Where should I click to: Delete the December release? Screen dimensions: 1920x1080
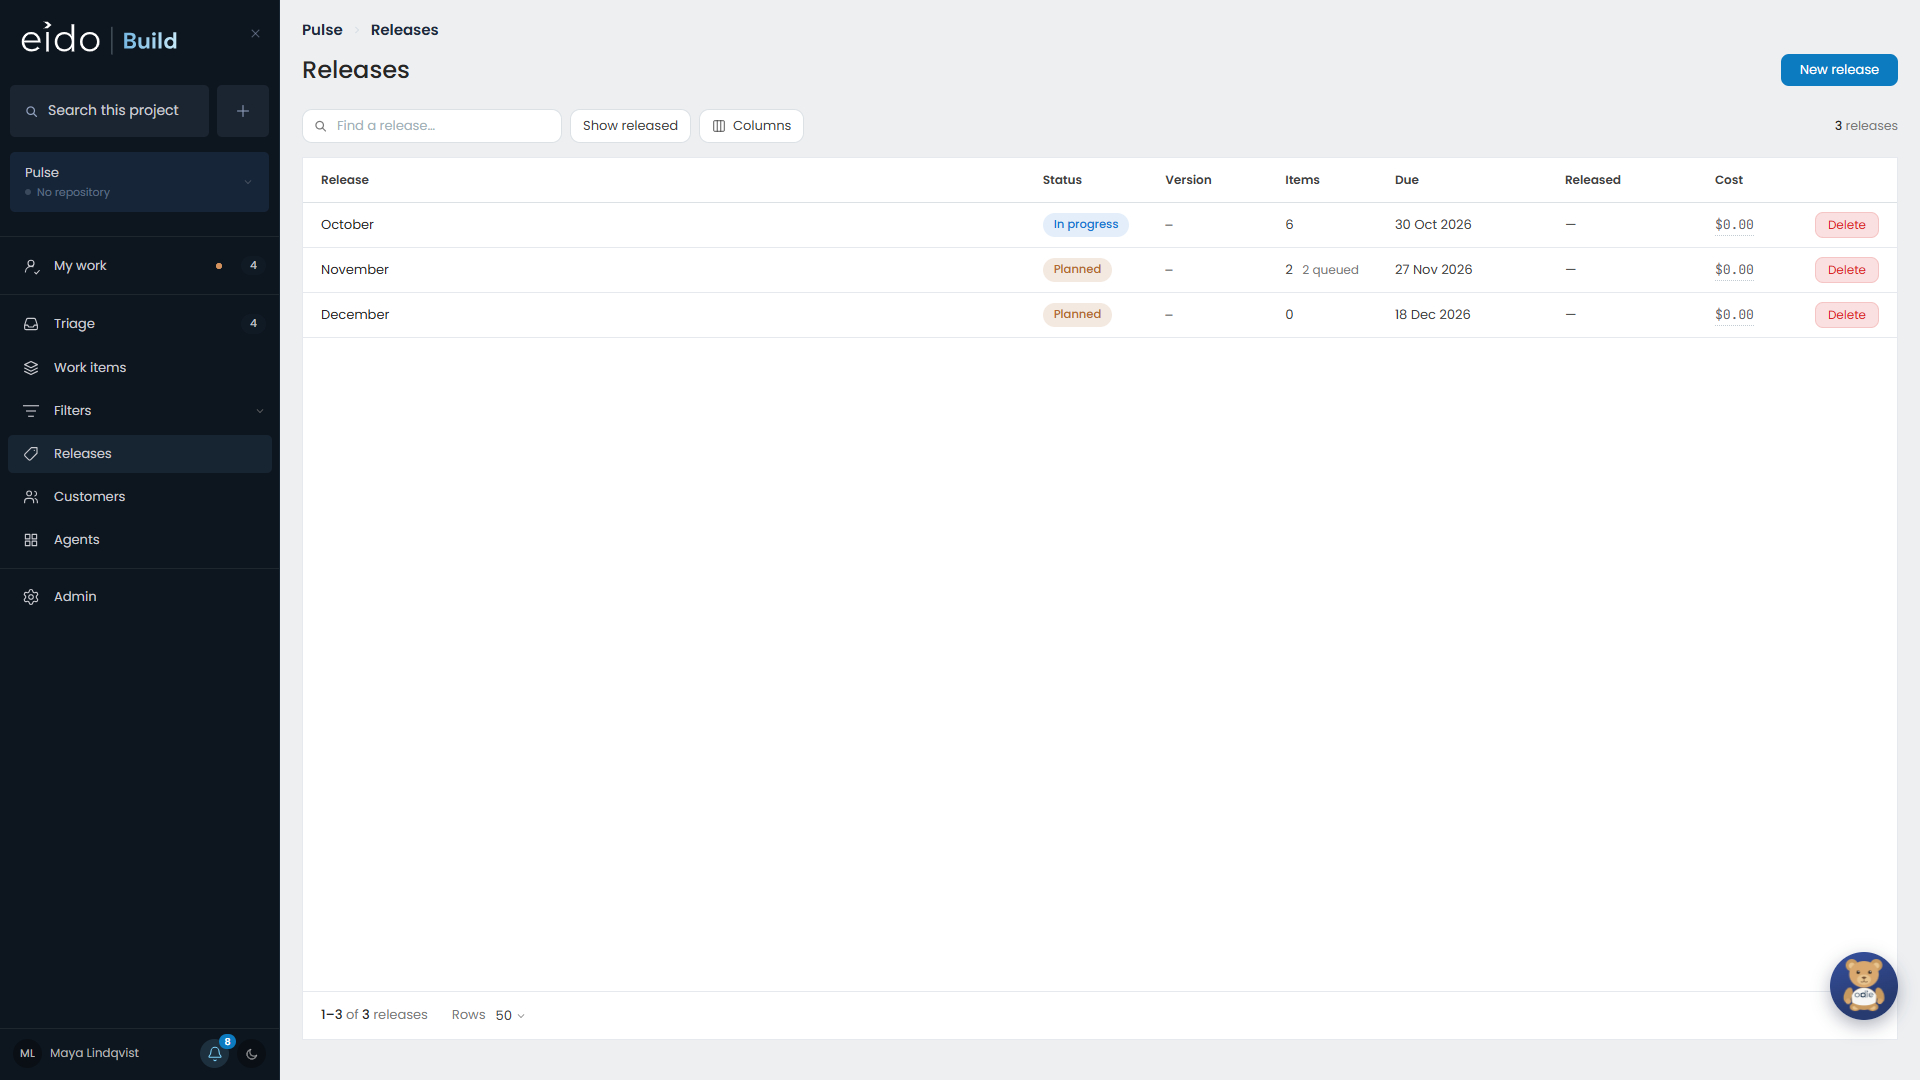(x=1846, y=315)
